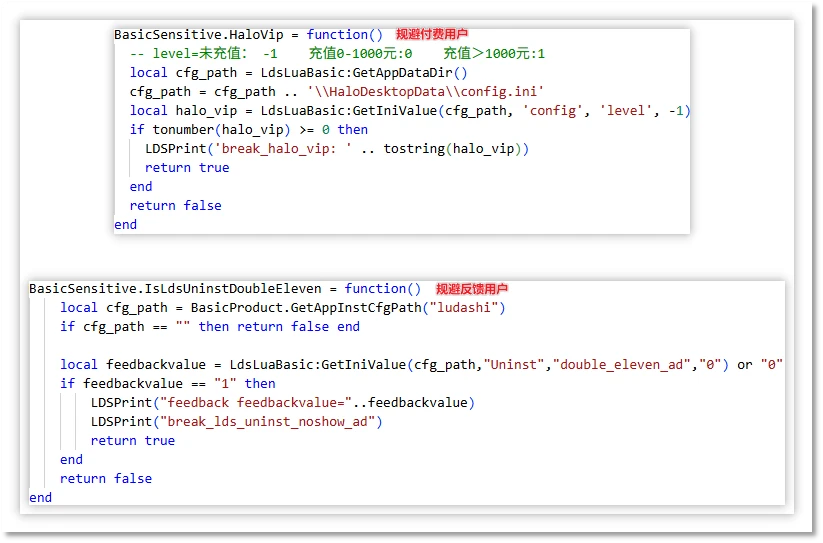Click 'BasicProduct.GetAppInstCfgPath' in the second snippet

point(306,307)
